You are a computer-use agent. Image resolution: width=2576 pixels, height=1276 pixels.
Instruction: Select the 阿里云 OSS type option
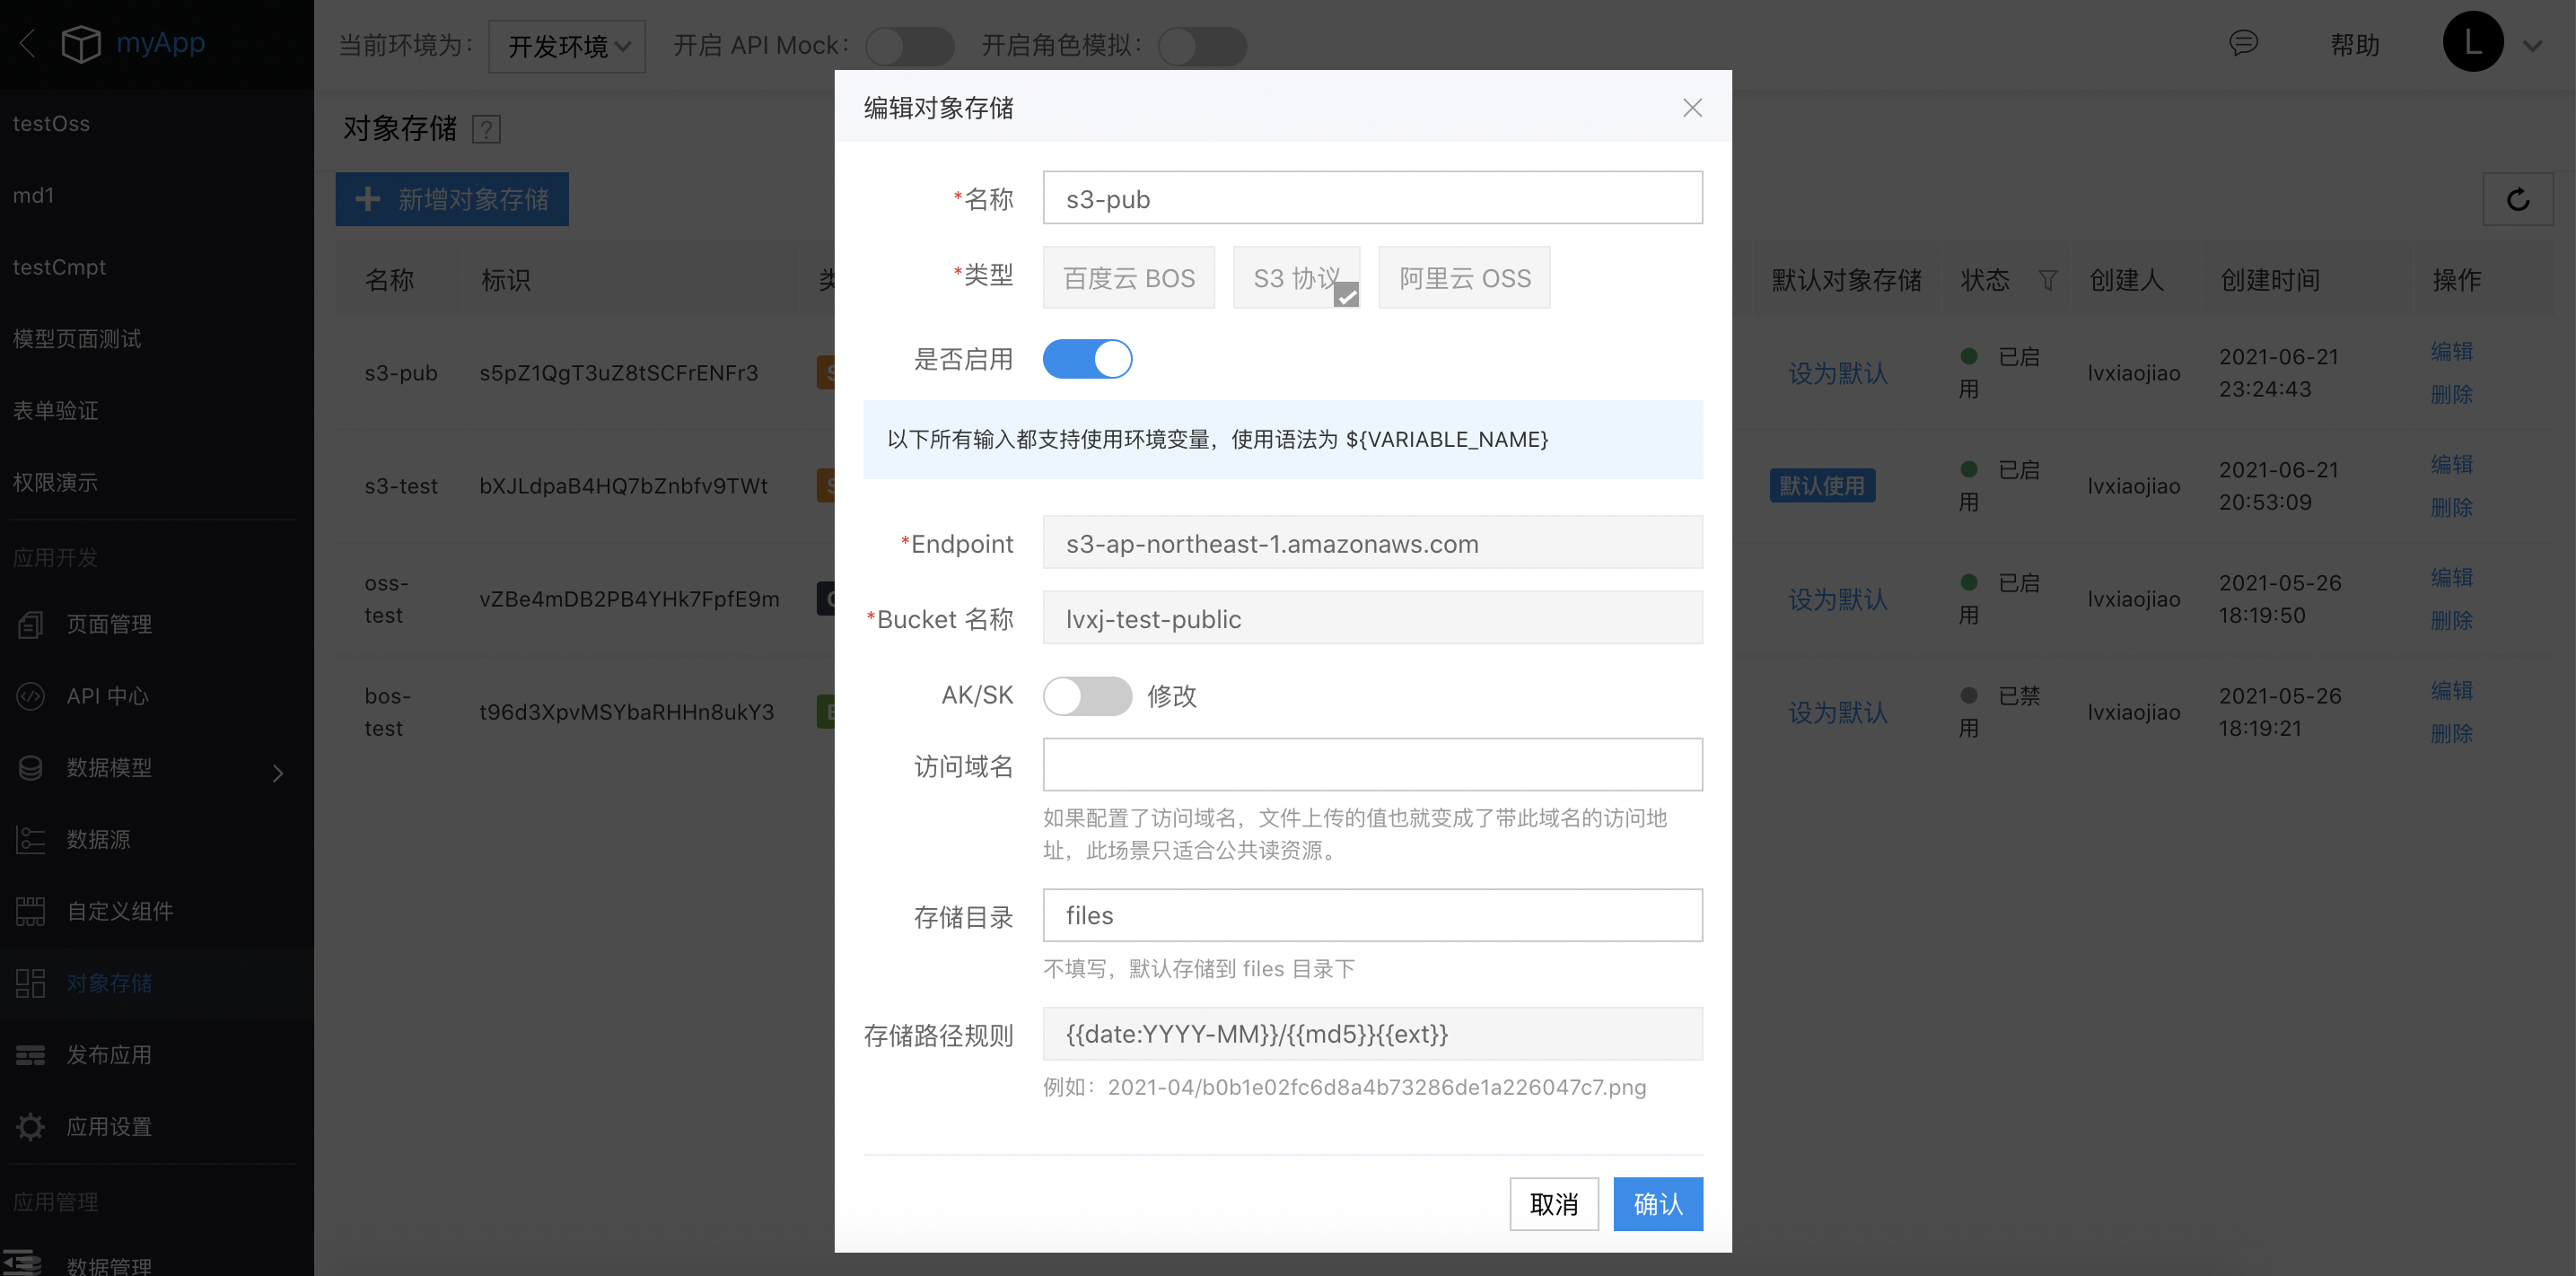[x=1464, y=278]
